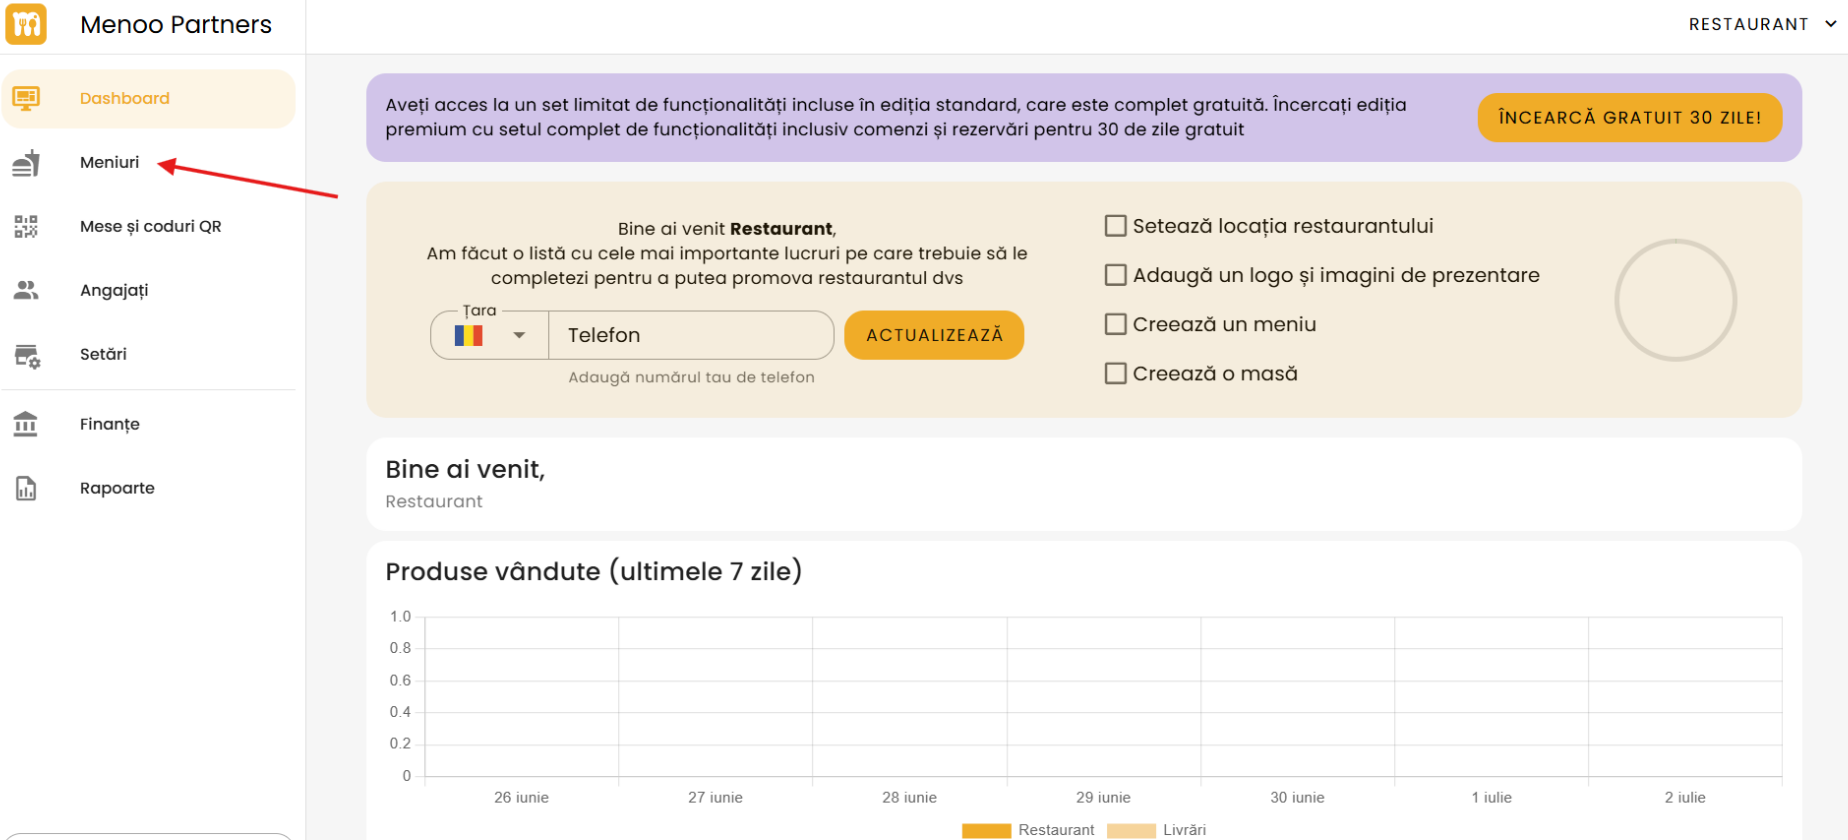
Task: Check the 'Creează un meniu' box
Action: (1115, 324)
